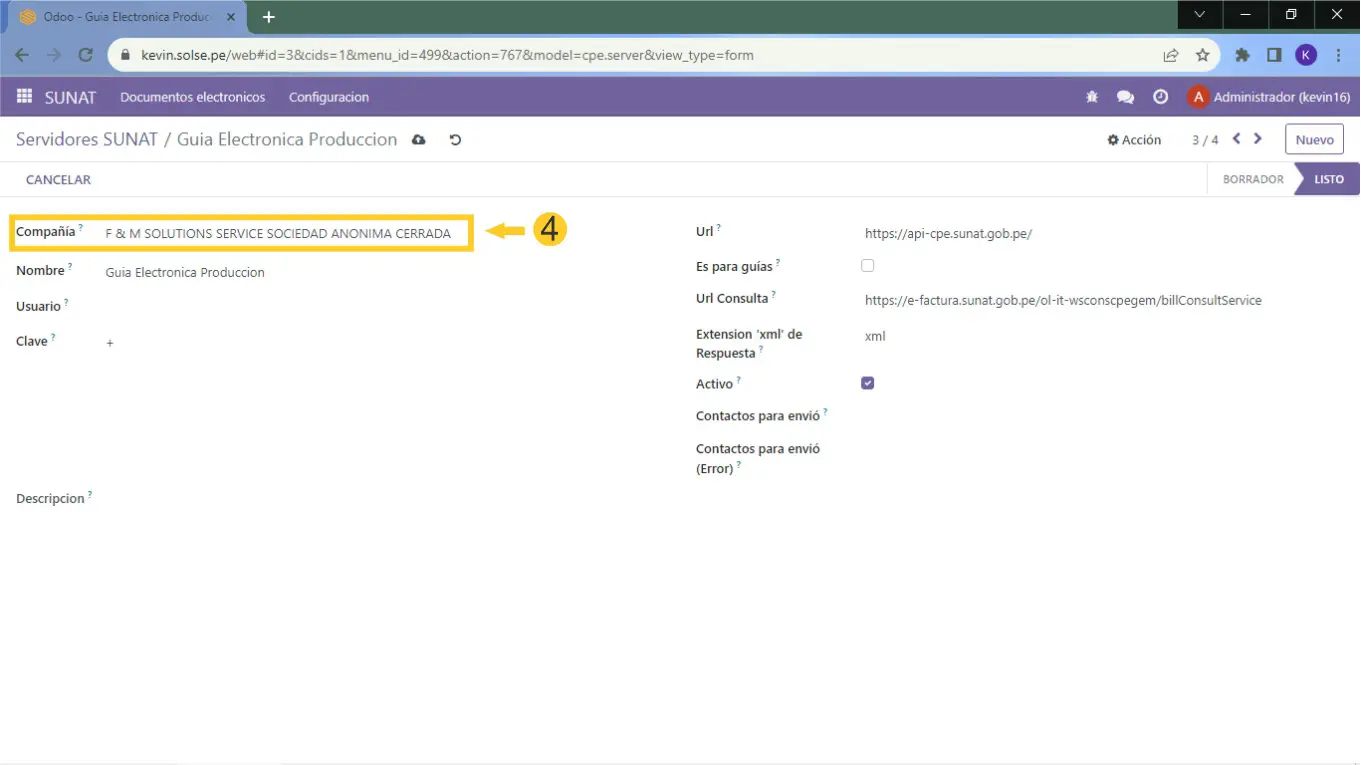Image resolution: width=1361 pixels, height=765 pixels.
Task: Click the tab search chevron
Action: [1200, 14]
